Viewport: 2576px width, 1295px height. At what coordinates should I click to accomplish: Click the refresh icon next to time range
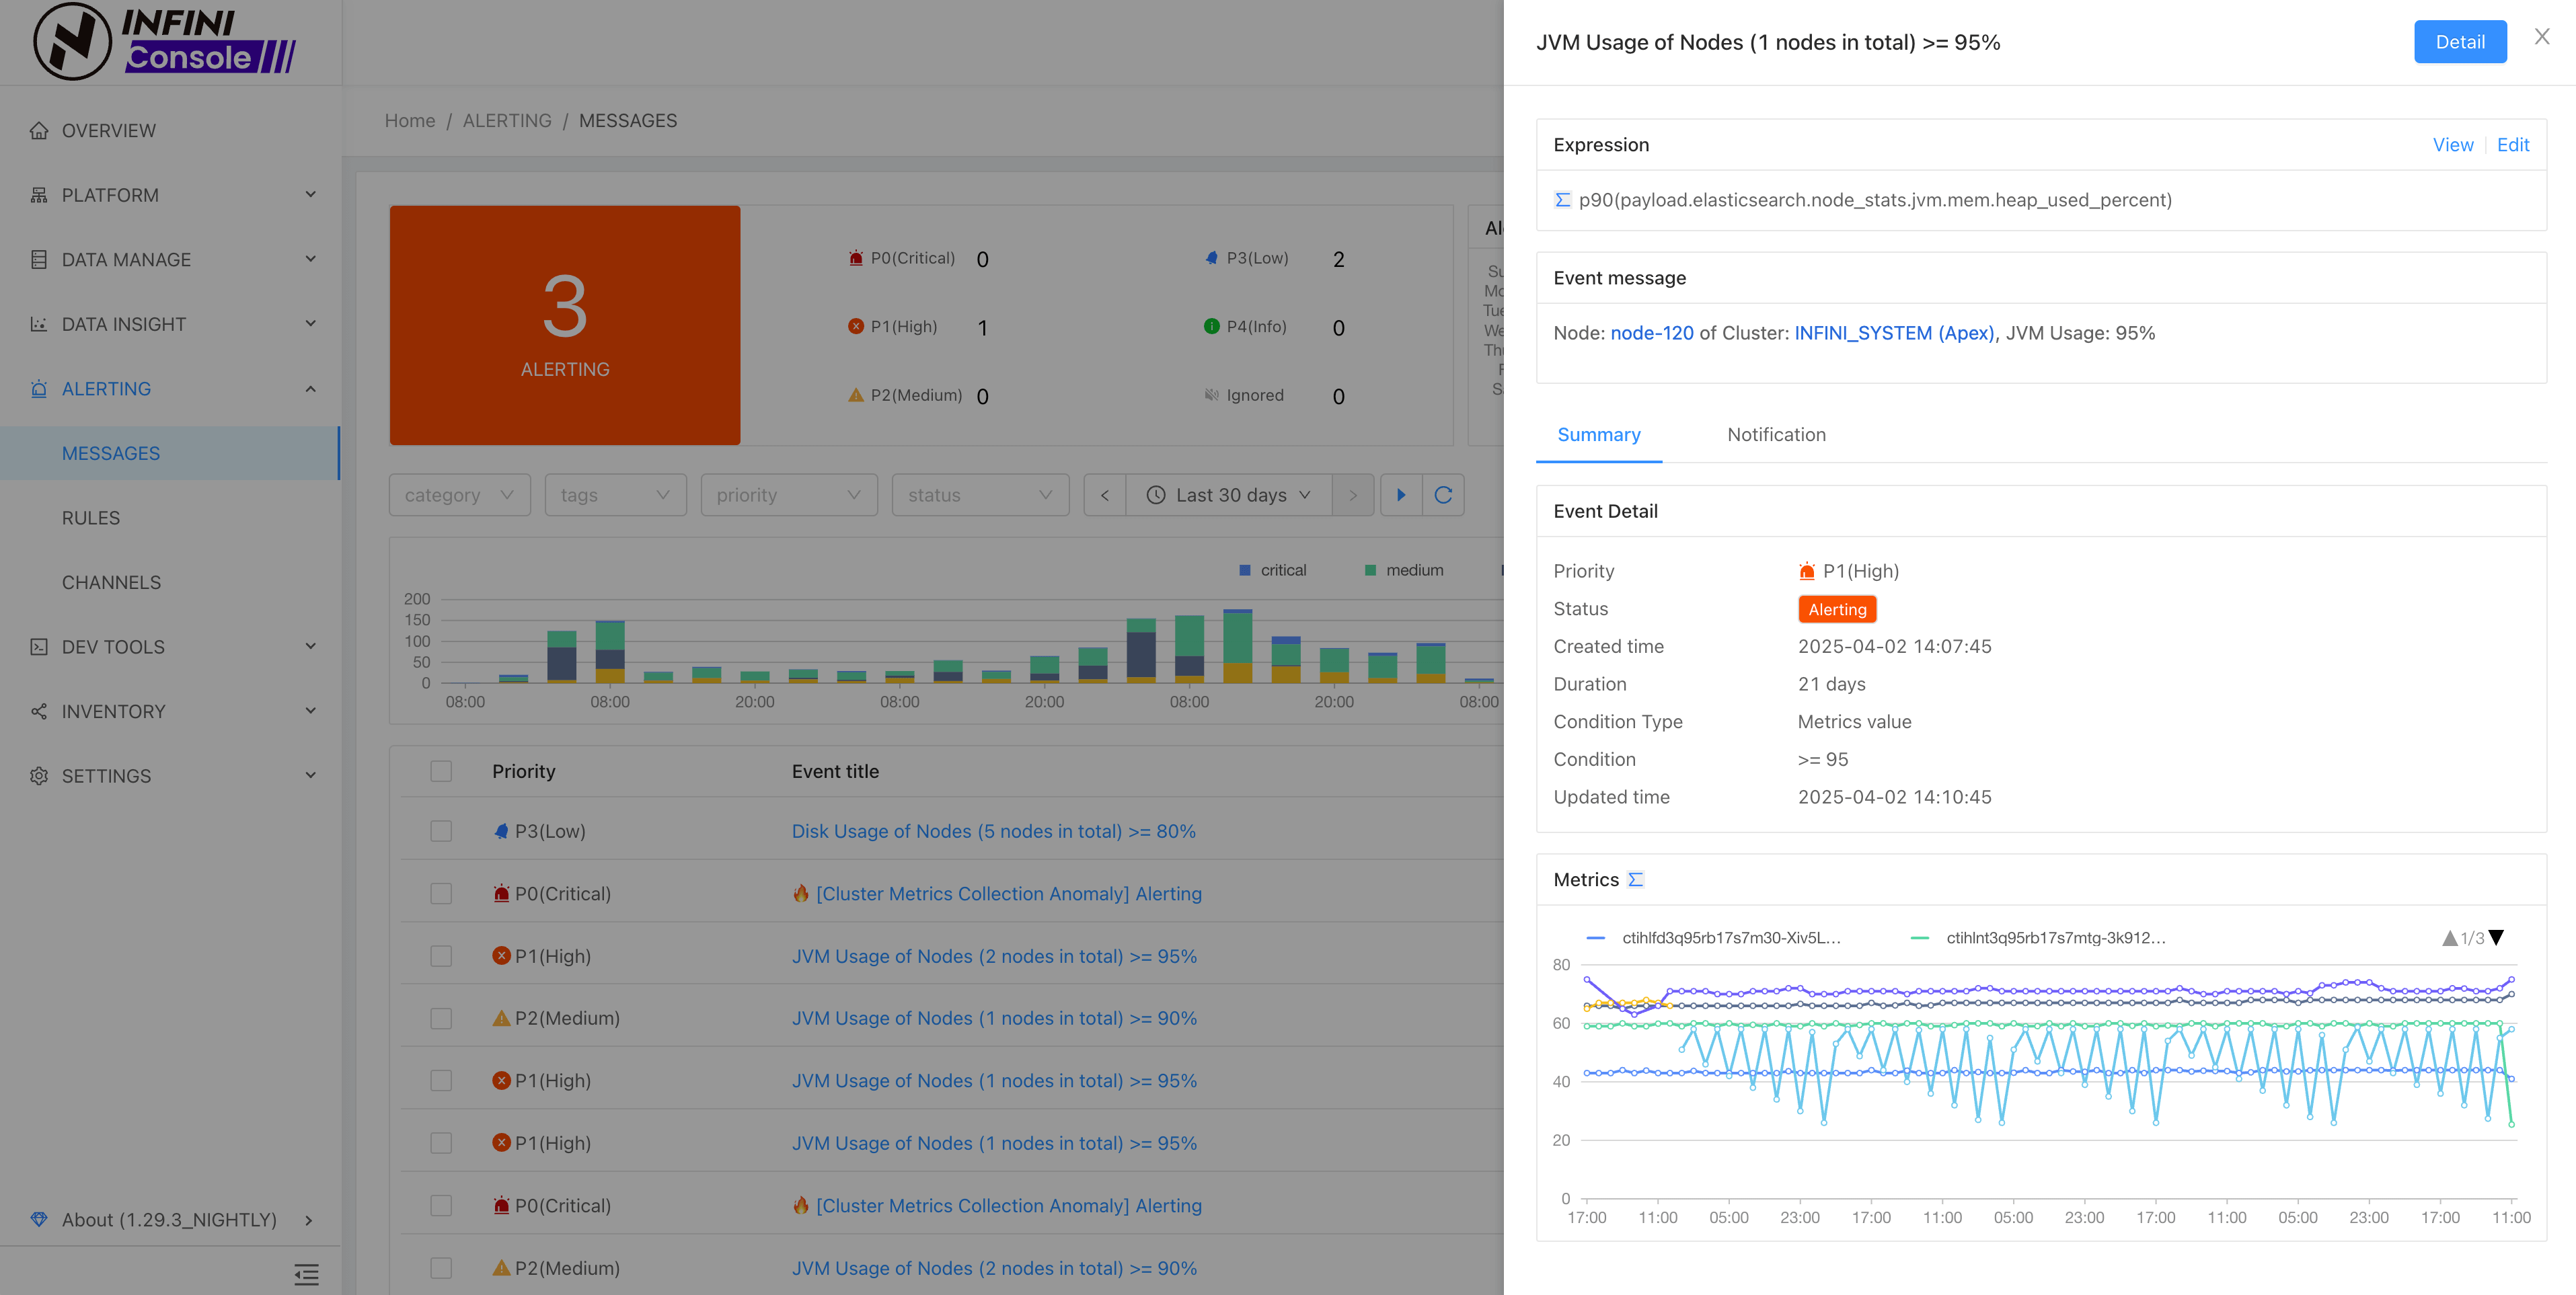tap(1442, 495)
